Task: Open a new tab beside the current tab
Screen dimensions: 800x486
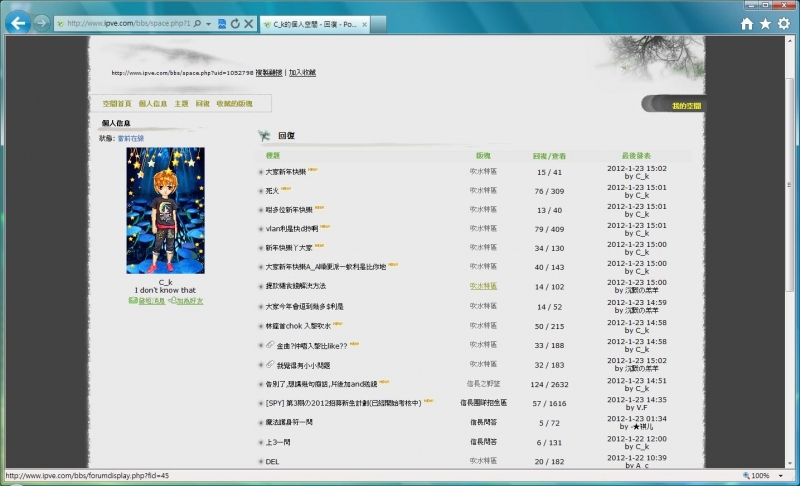Action: pos(378,24)
